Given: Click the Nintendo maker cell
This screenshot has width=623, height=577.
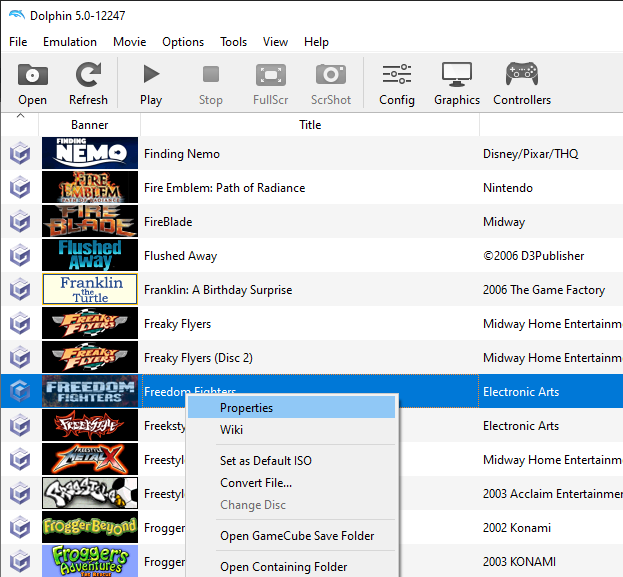Looking at the screenshot, I should coord(508,188).
